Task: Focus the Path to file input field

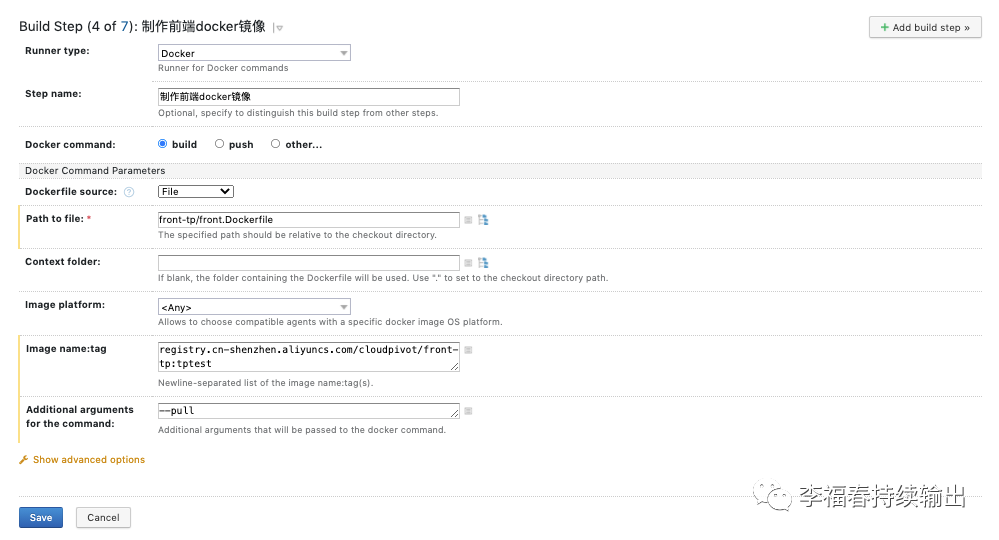Action: [x=309, y=220]
